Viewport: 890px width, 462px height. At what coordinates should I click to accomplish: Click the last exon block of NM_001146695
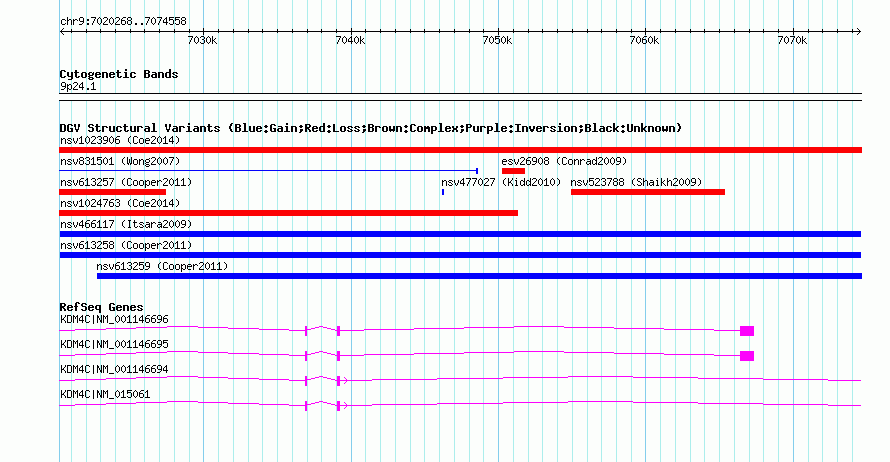pyautogui.click(x=747, y=356)
